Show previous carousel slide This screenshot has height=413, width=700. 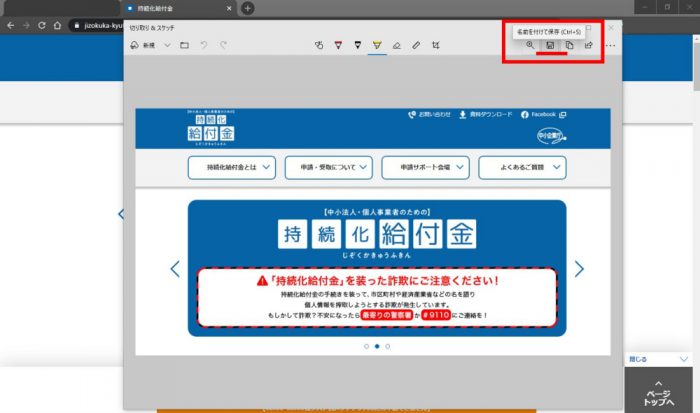click(x=175, y=269)
